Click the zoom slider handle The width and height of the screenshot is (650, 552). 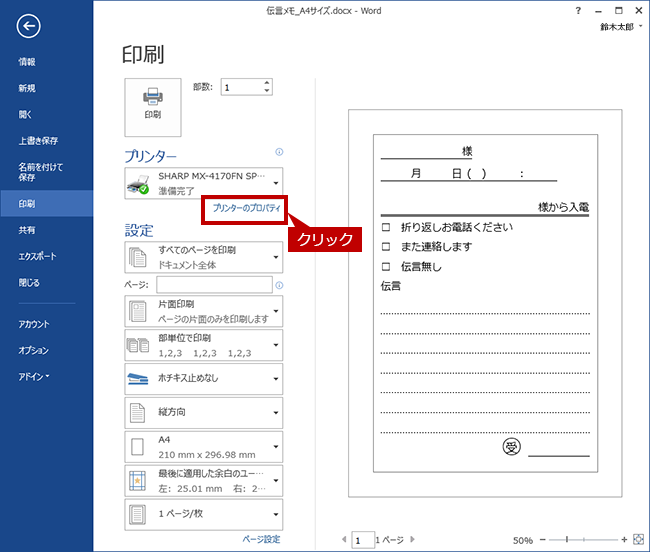[x=567, y=540]
